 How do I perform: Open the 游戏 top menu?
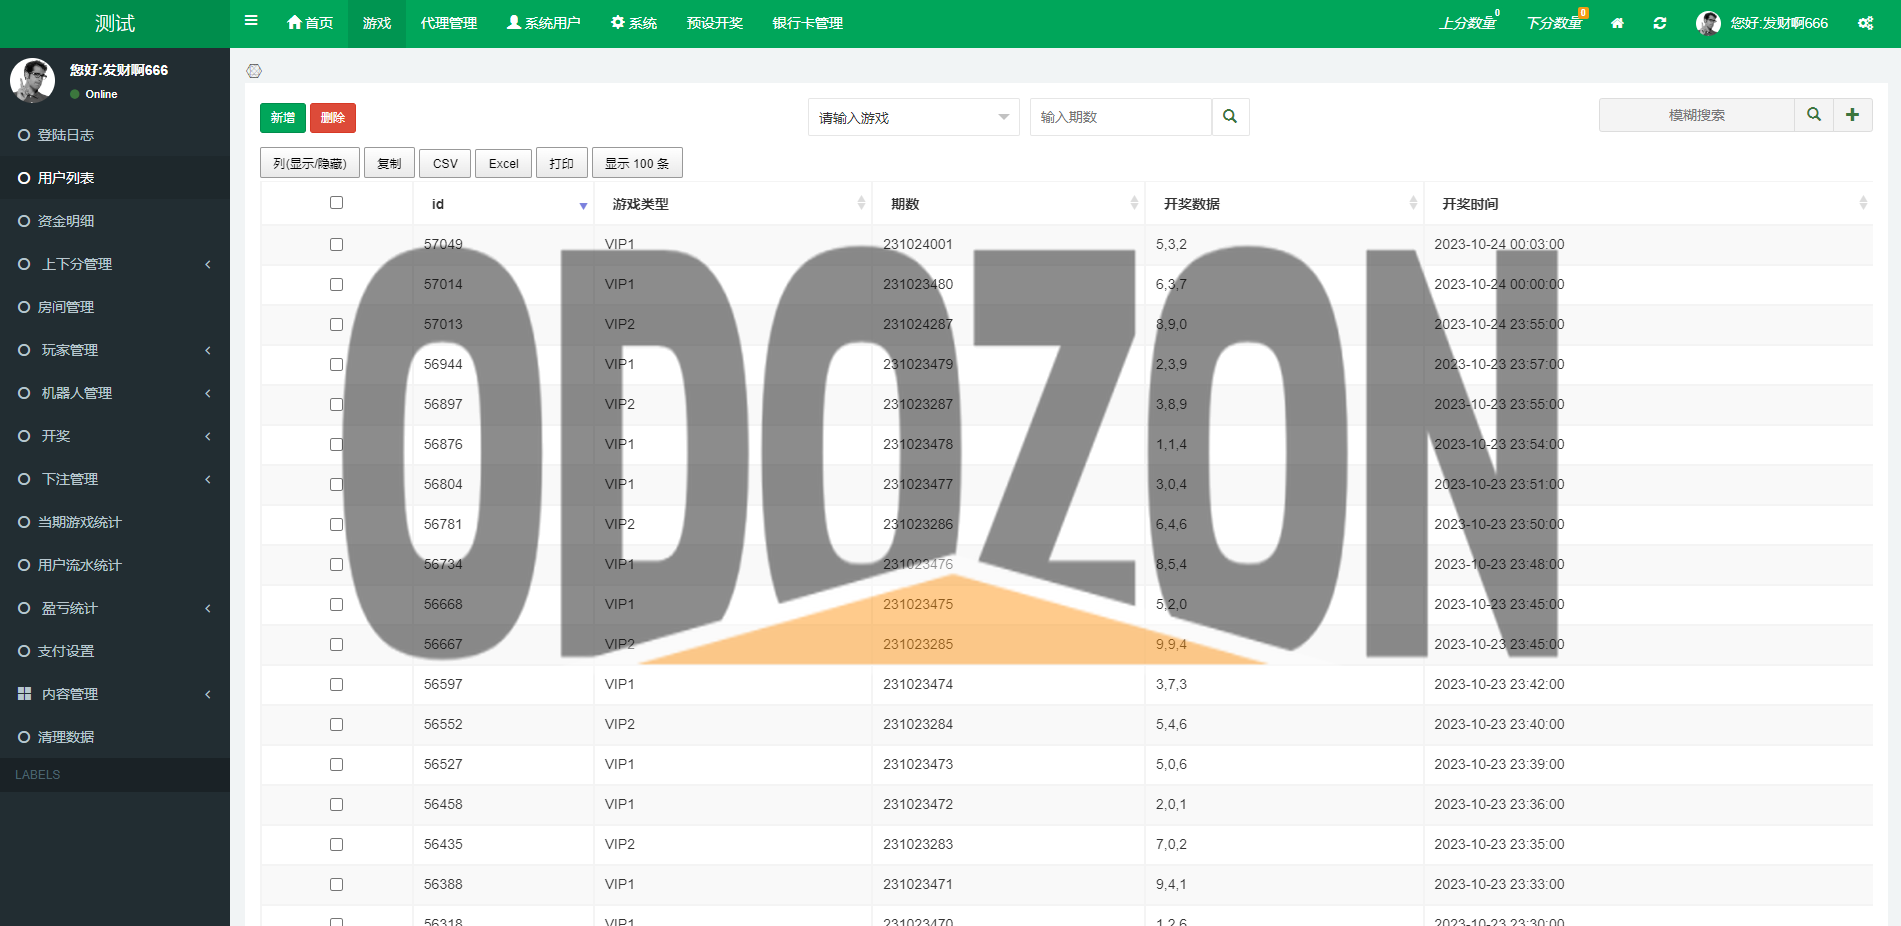pyautogui.click(x=377, y=23)
